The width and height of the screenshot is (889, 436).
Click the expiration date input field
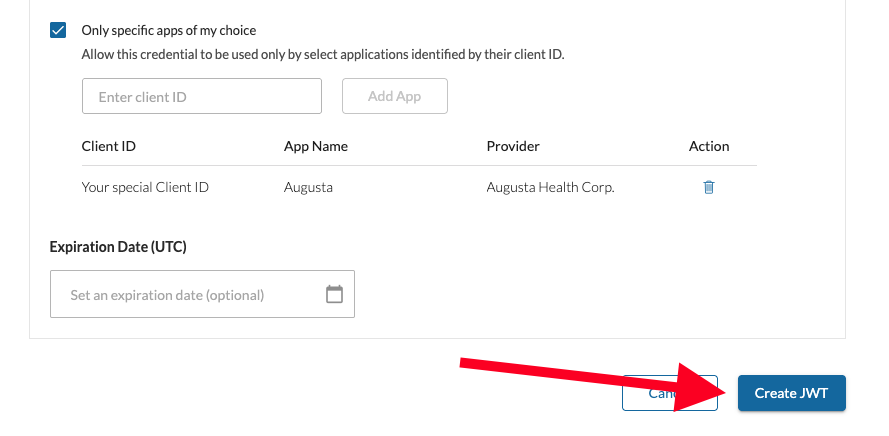tap(202, 294)
